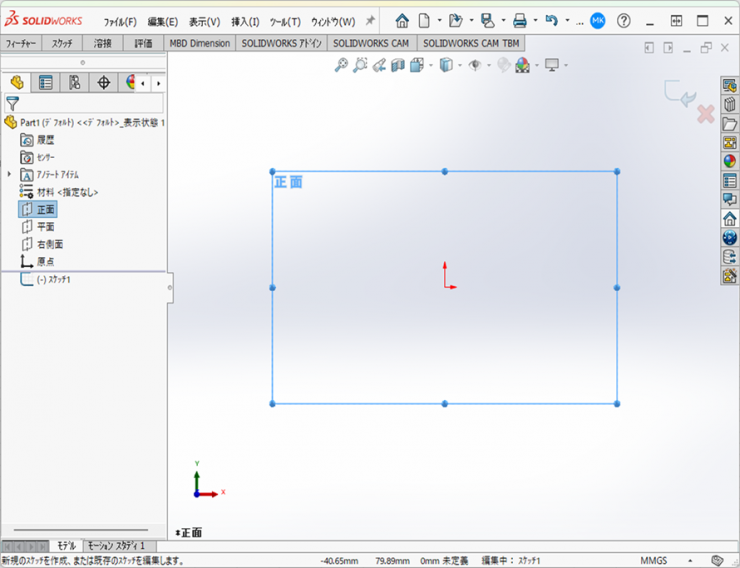The width and height of the screenshot is (740, 568).
Task: Open the ConfigurationManager tab icon
Action: click(74, 82)
